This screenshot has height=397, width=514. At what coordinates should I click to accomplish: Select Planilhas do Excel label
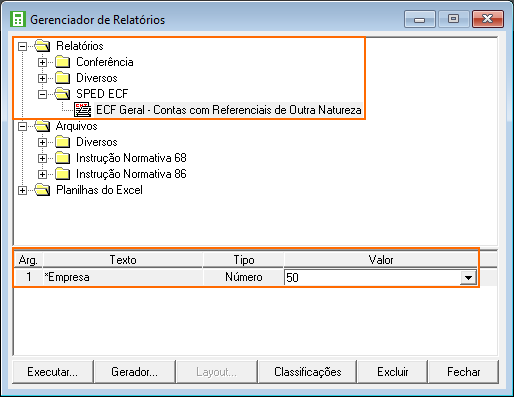[99, 190]
